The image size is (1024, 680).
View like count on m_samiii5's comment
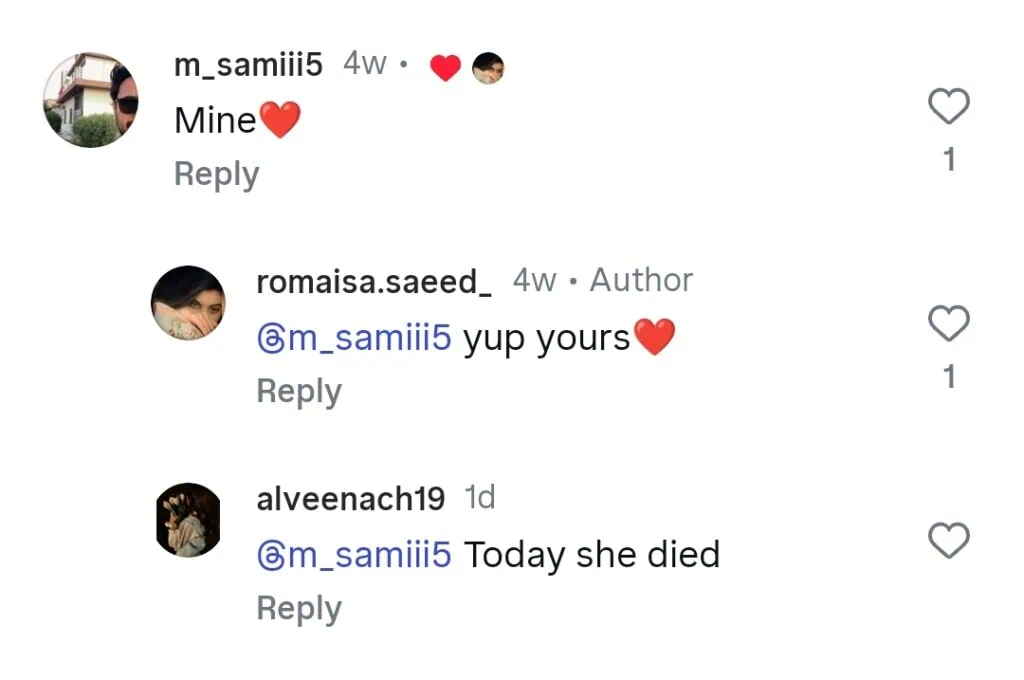pos(949,160)
